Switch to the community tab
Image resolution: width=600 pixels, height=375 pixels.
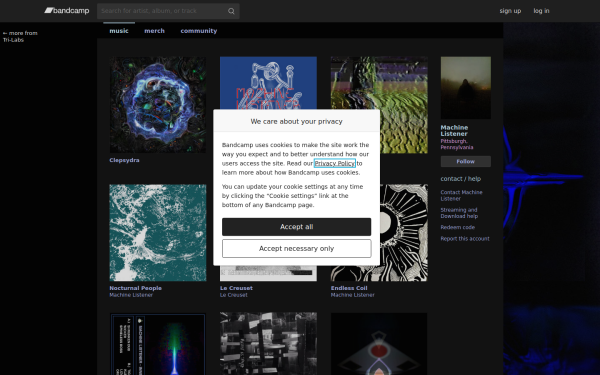click(199, 31)
